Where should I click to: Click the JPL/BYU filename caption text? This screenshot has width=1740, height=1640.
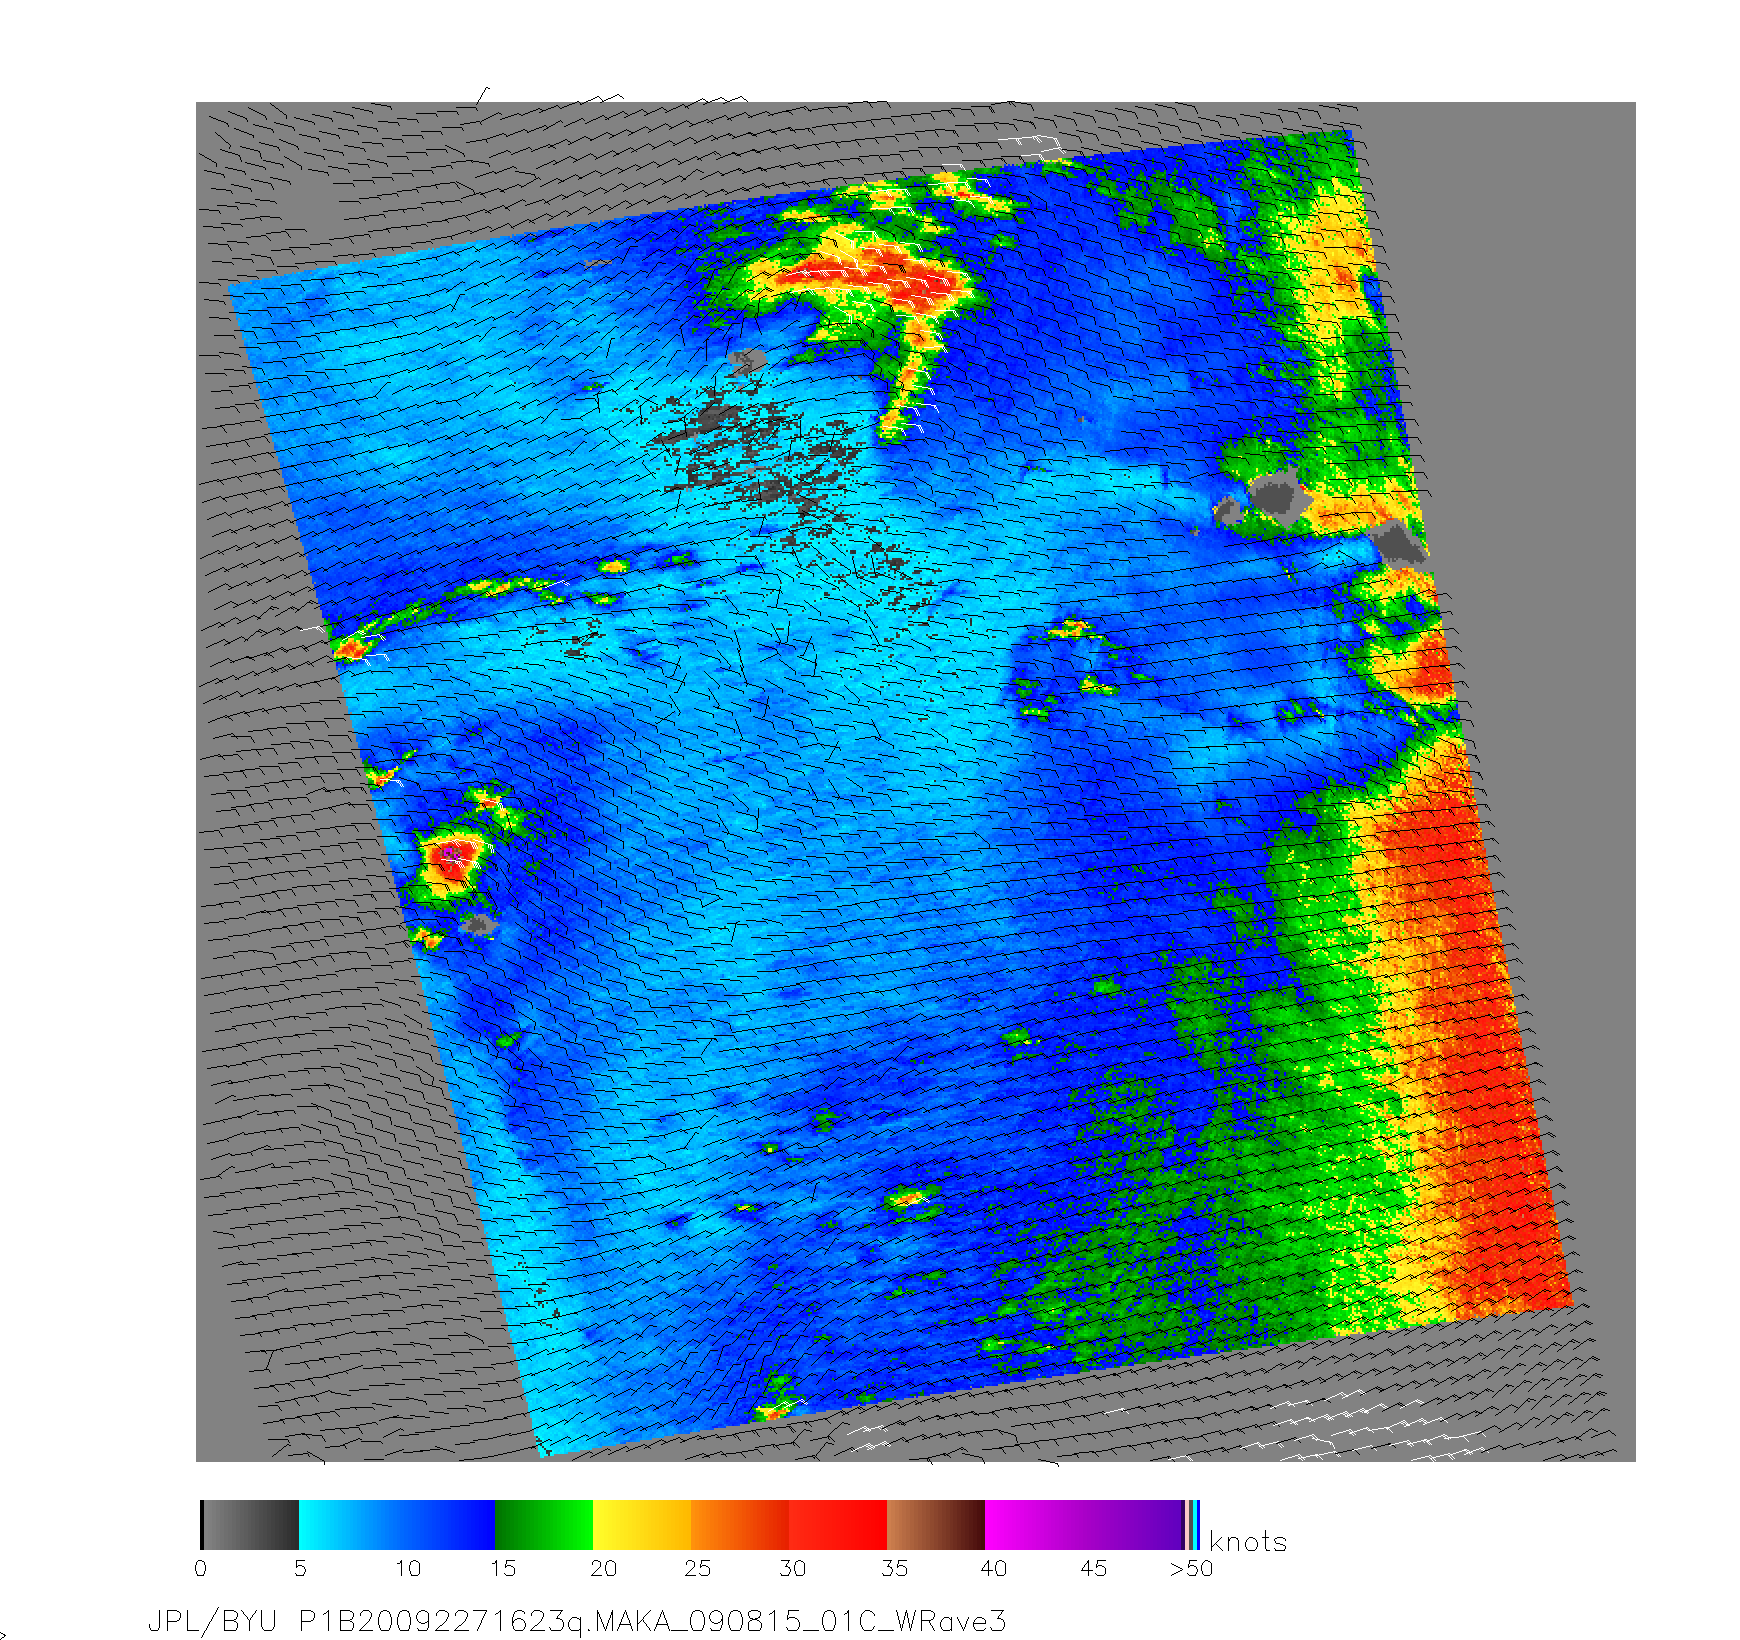[x=577, y=1621]
